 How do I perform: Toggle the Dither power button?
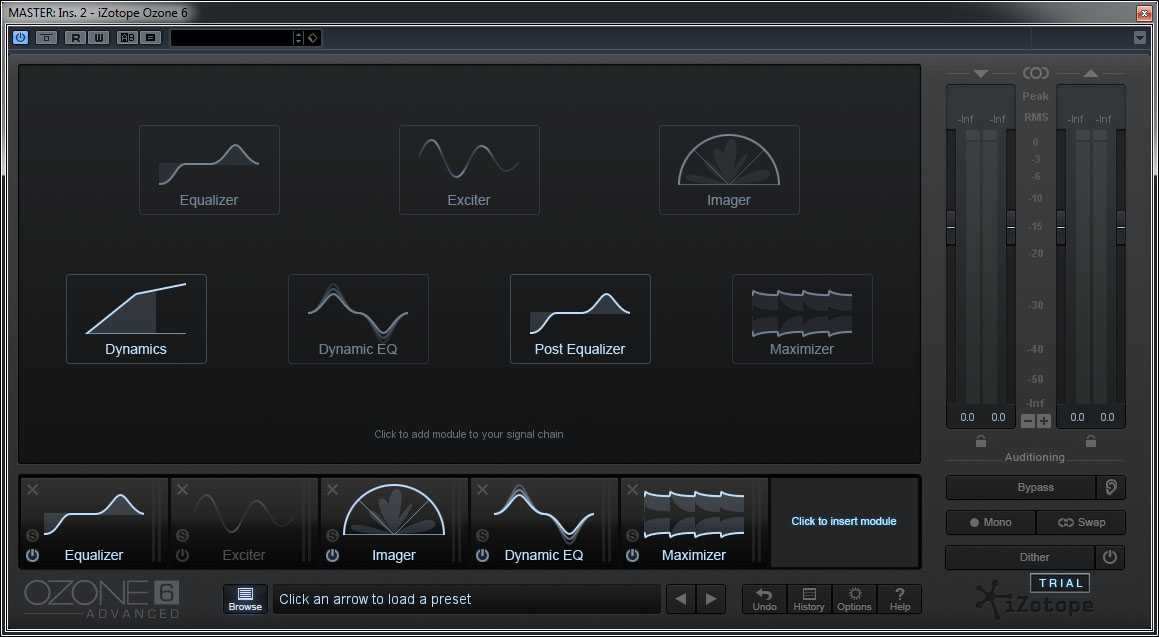click(1110, 557)
